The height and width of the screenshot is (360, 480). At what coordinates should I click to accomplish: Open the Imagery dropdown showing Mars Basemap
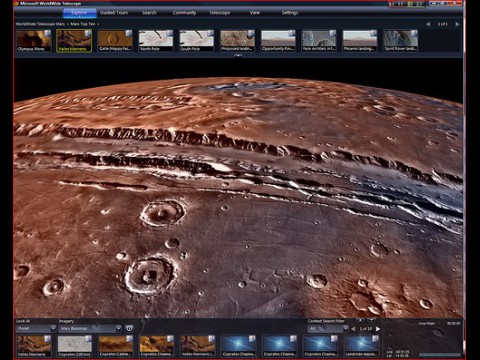90,329
